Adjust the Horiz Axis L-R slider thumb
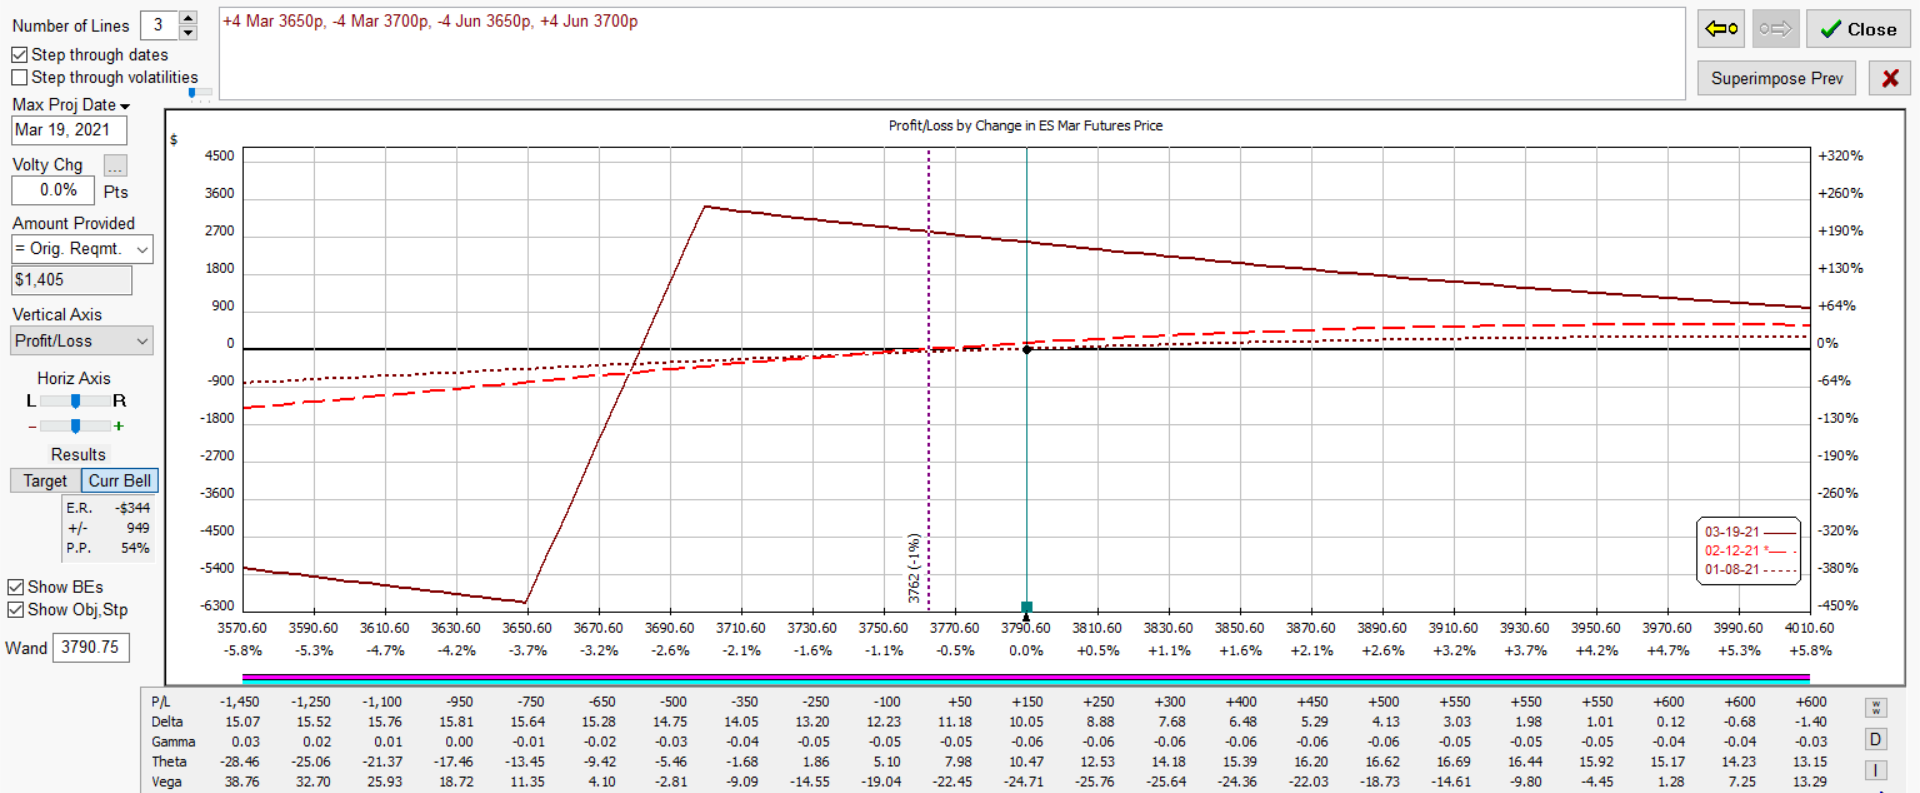Image resolution: width=1920 pixels, height=793 pixels. 75,401
